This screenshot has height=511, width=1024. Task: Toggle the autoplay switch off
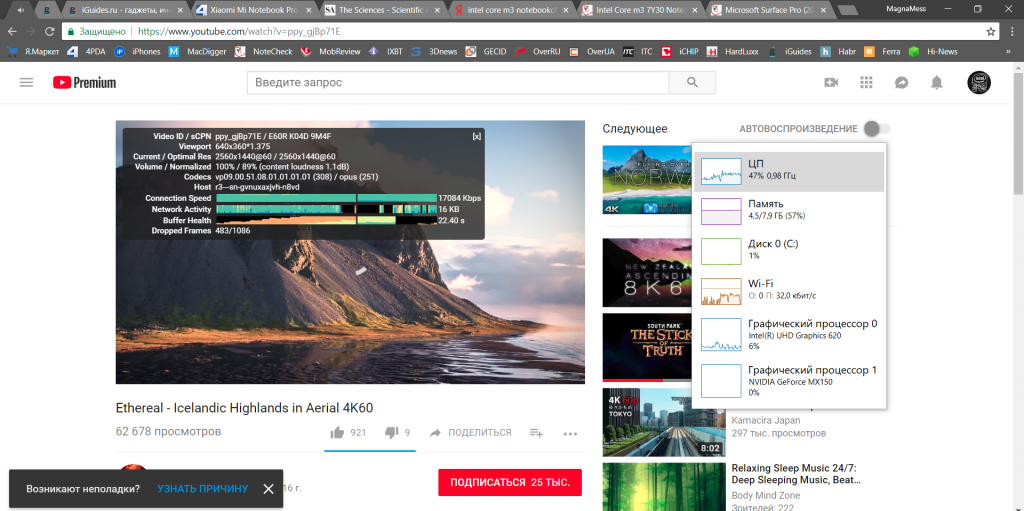point(876,129)
